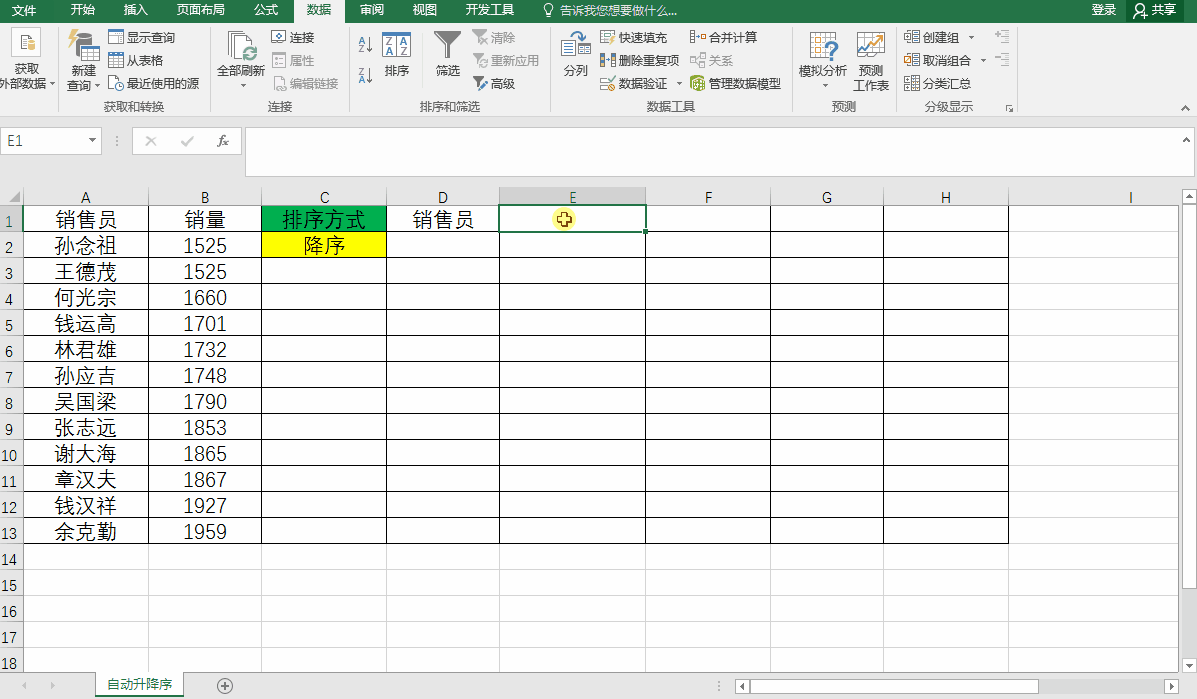Screen dimensions: 1197x699
Task: Select the yellow 降序 cell
Action: (324, 245)
